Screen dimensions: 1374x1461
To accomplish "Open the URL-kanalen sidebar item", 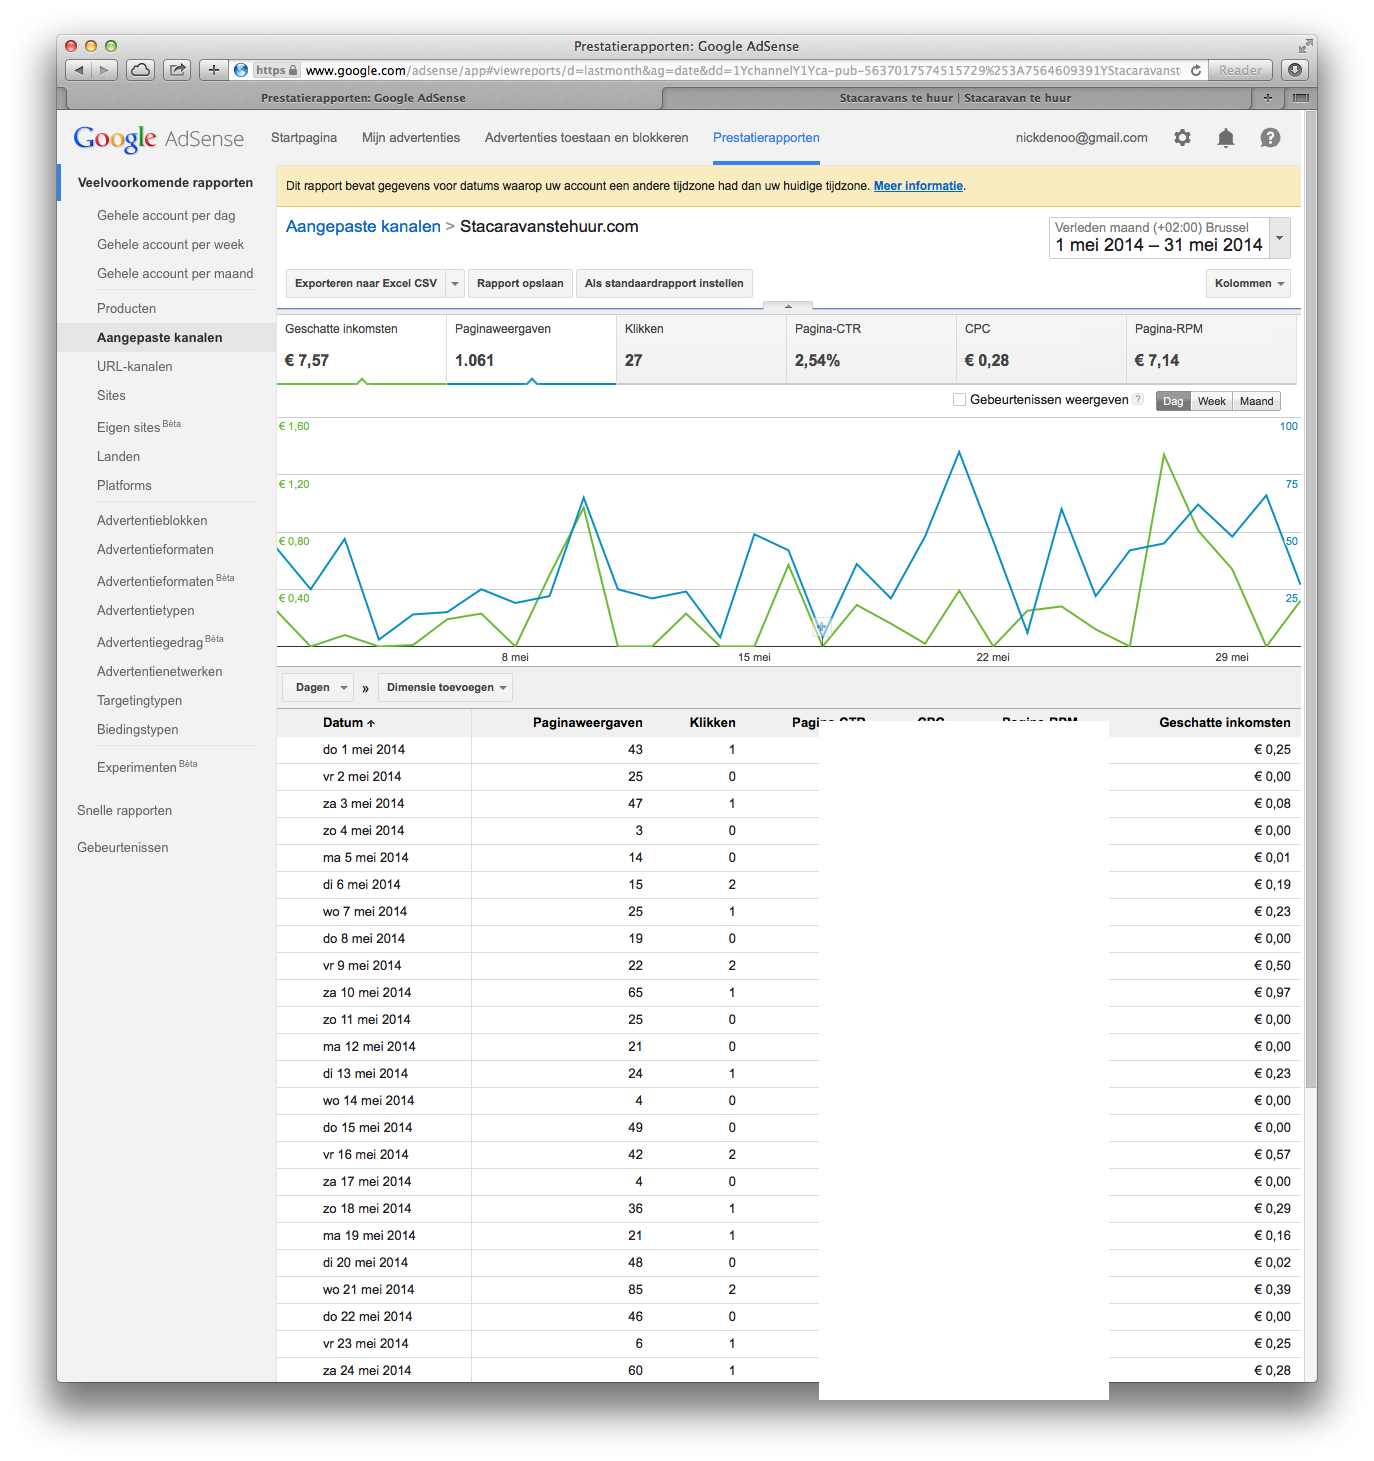I will pos(134,366).
